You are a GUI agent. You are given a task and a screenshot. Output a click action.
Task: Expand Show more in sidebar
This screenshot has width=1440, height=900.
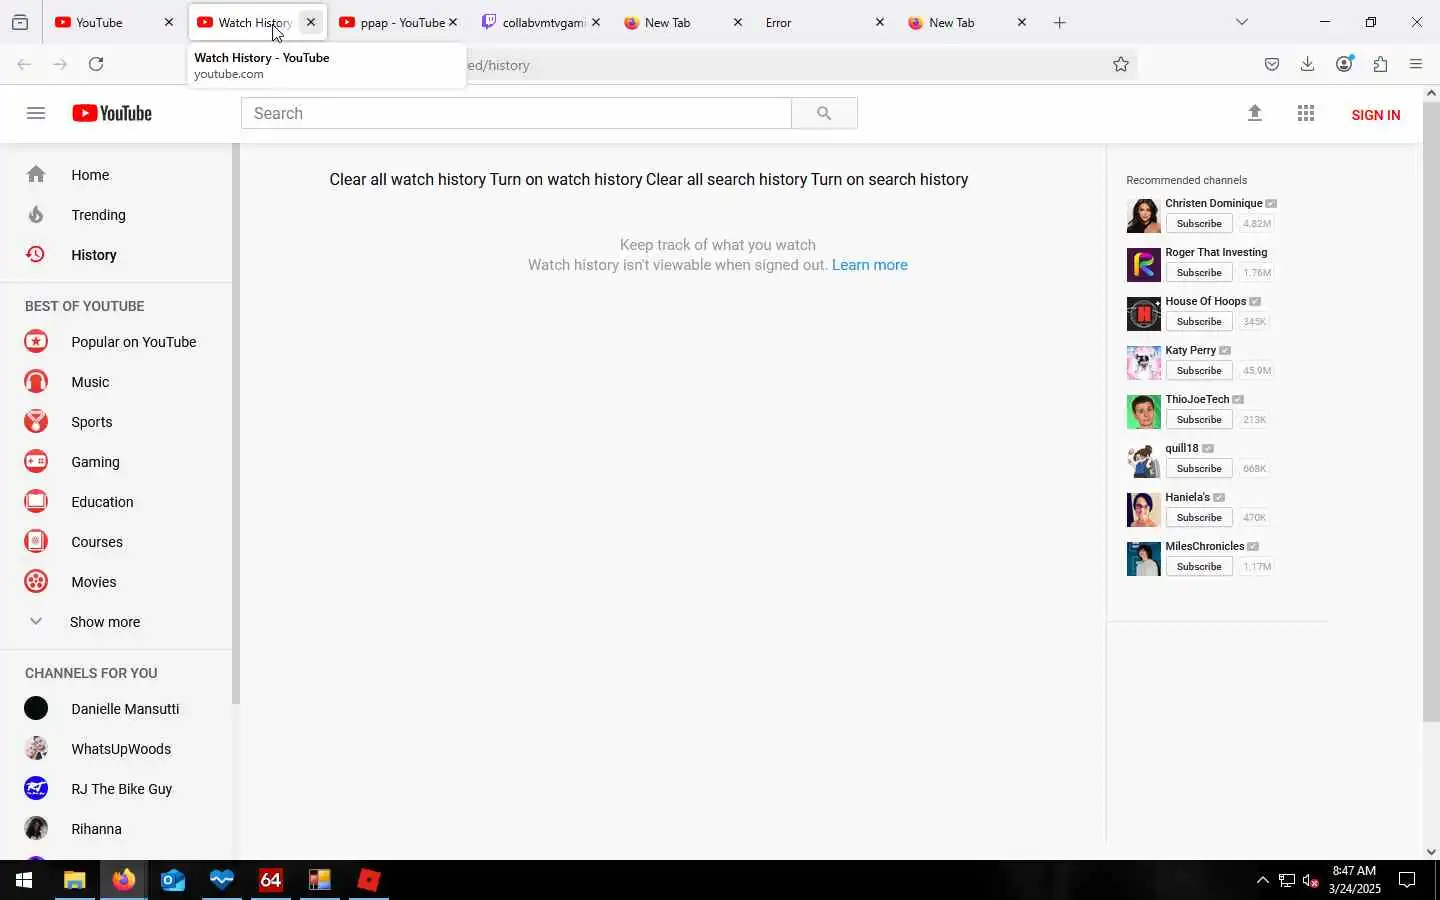click(105, 622)
